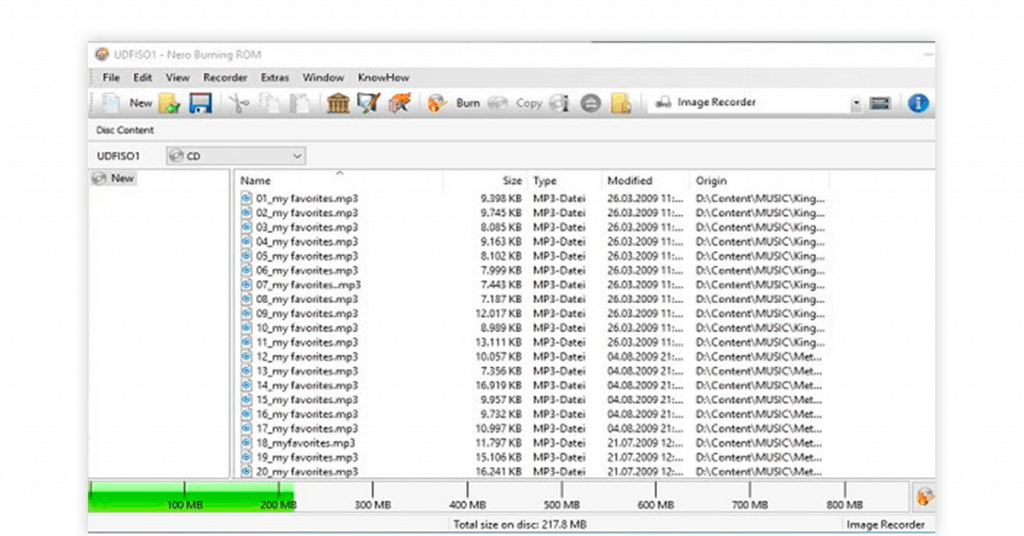1024x536 pixels.
Task: Select file 18_myfavorites.mp3 in list
Action: [x=305, y=443]
